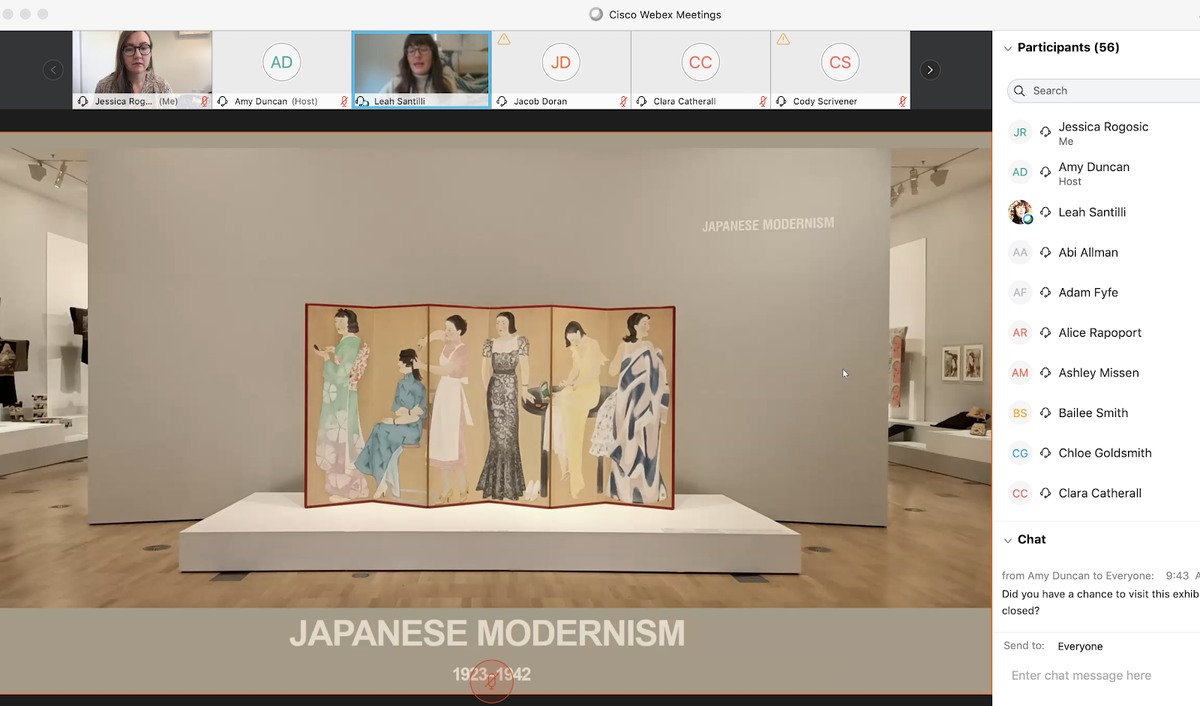1200x706 pixels.
Task: Click the muted mic icon on Jessica Rogosic's tile
Action: (204, 101)
